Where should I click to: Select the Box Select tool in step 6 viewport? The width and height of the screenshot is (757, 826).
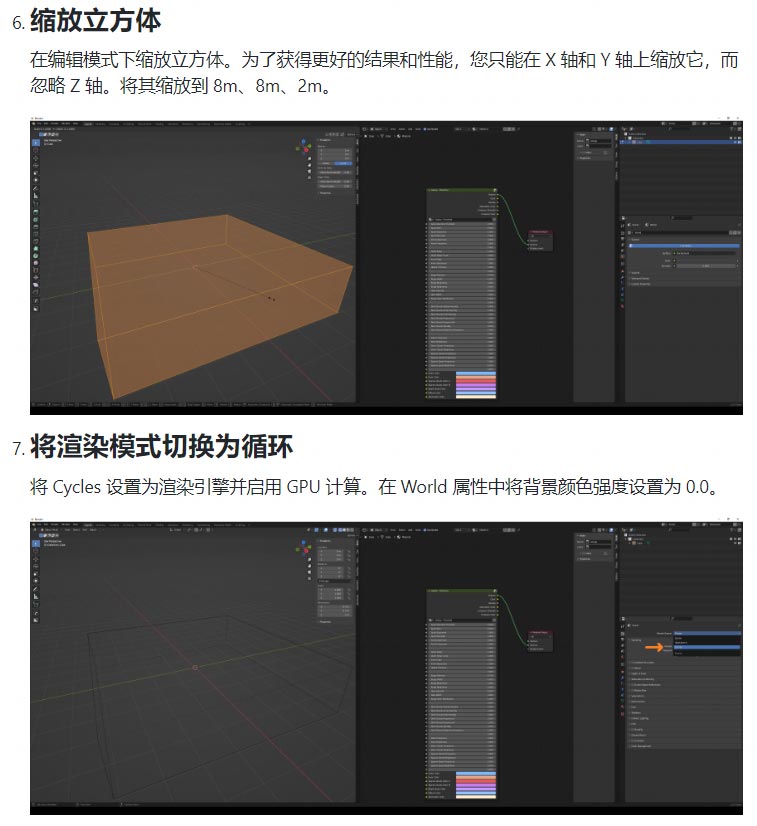pos(36,142)
